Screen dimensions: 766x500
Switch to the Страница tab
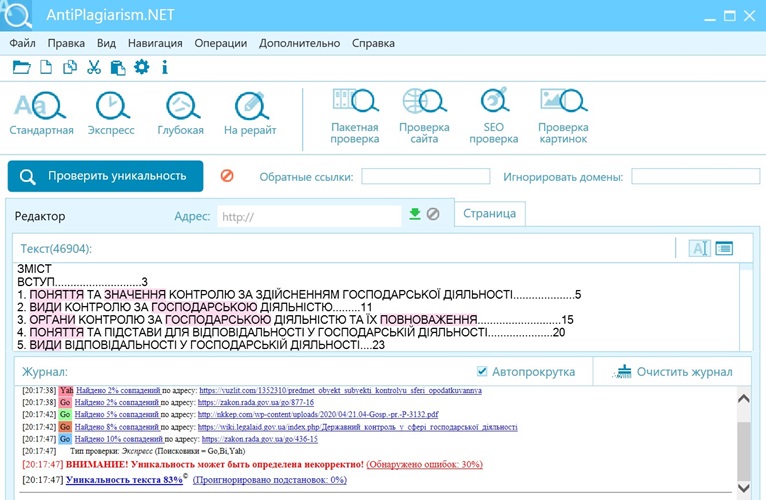click(x=489, y=214)
